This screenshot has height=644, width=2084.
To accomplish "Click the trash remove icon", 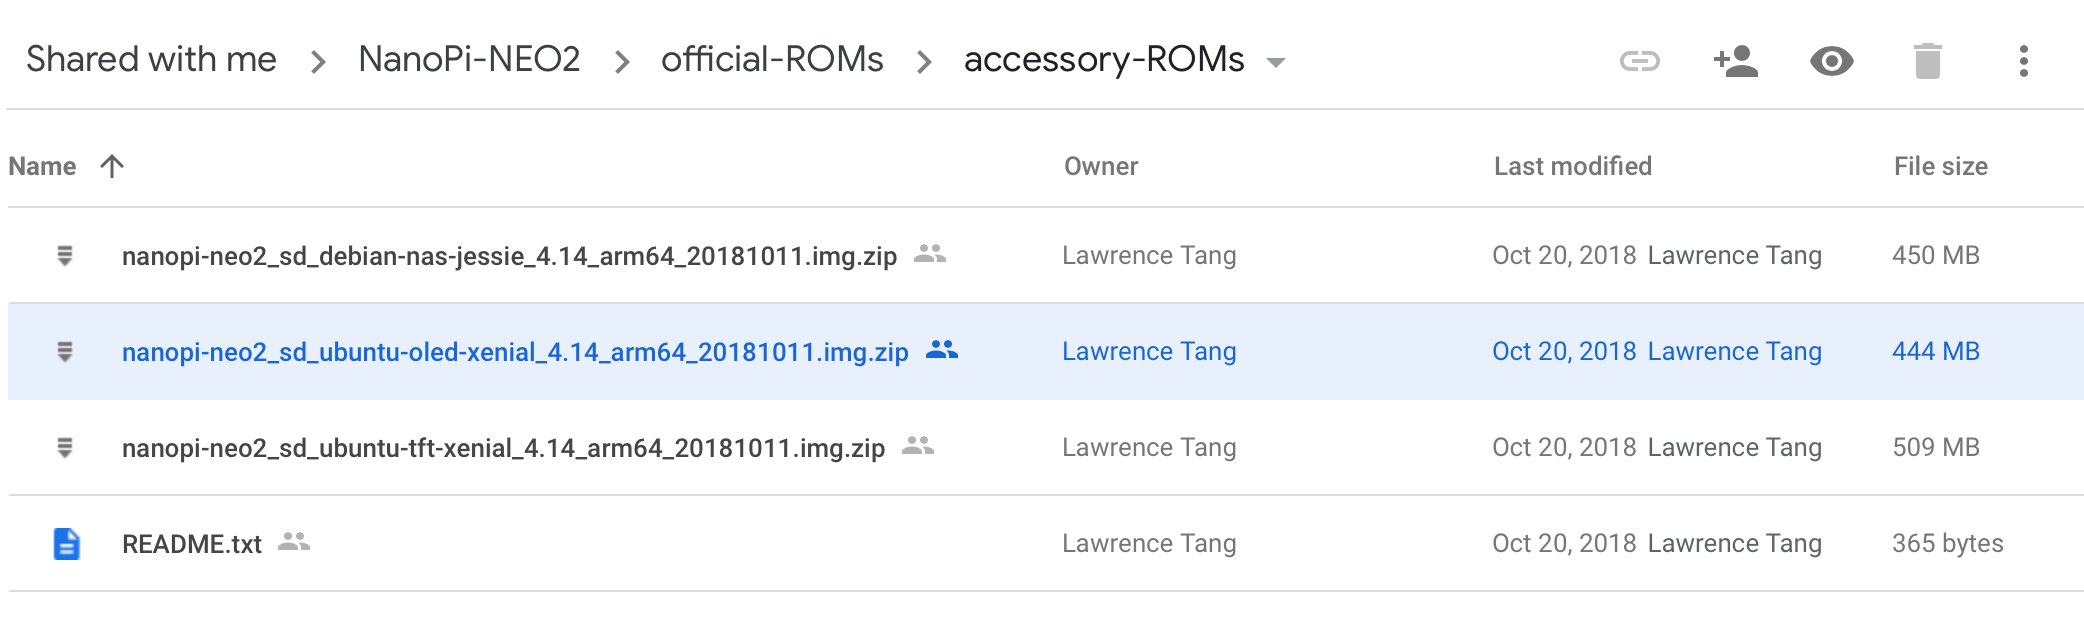I will coord(1927,62).
